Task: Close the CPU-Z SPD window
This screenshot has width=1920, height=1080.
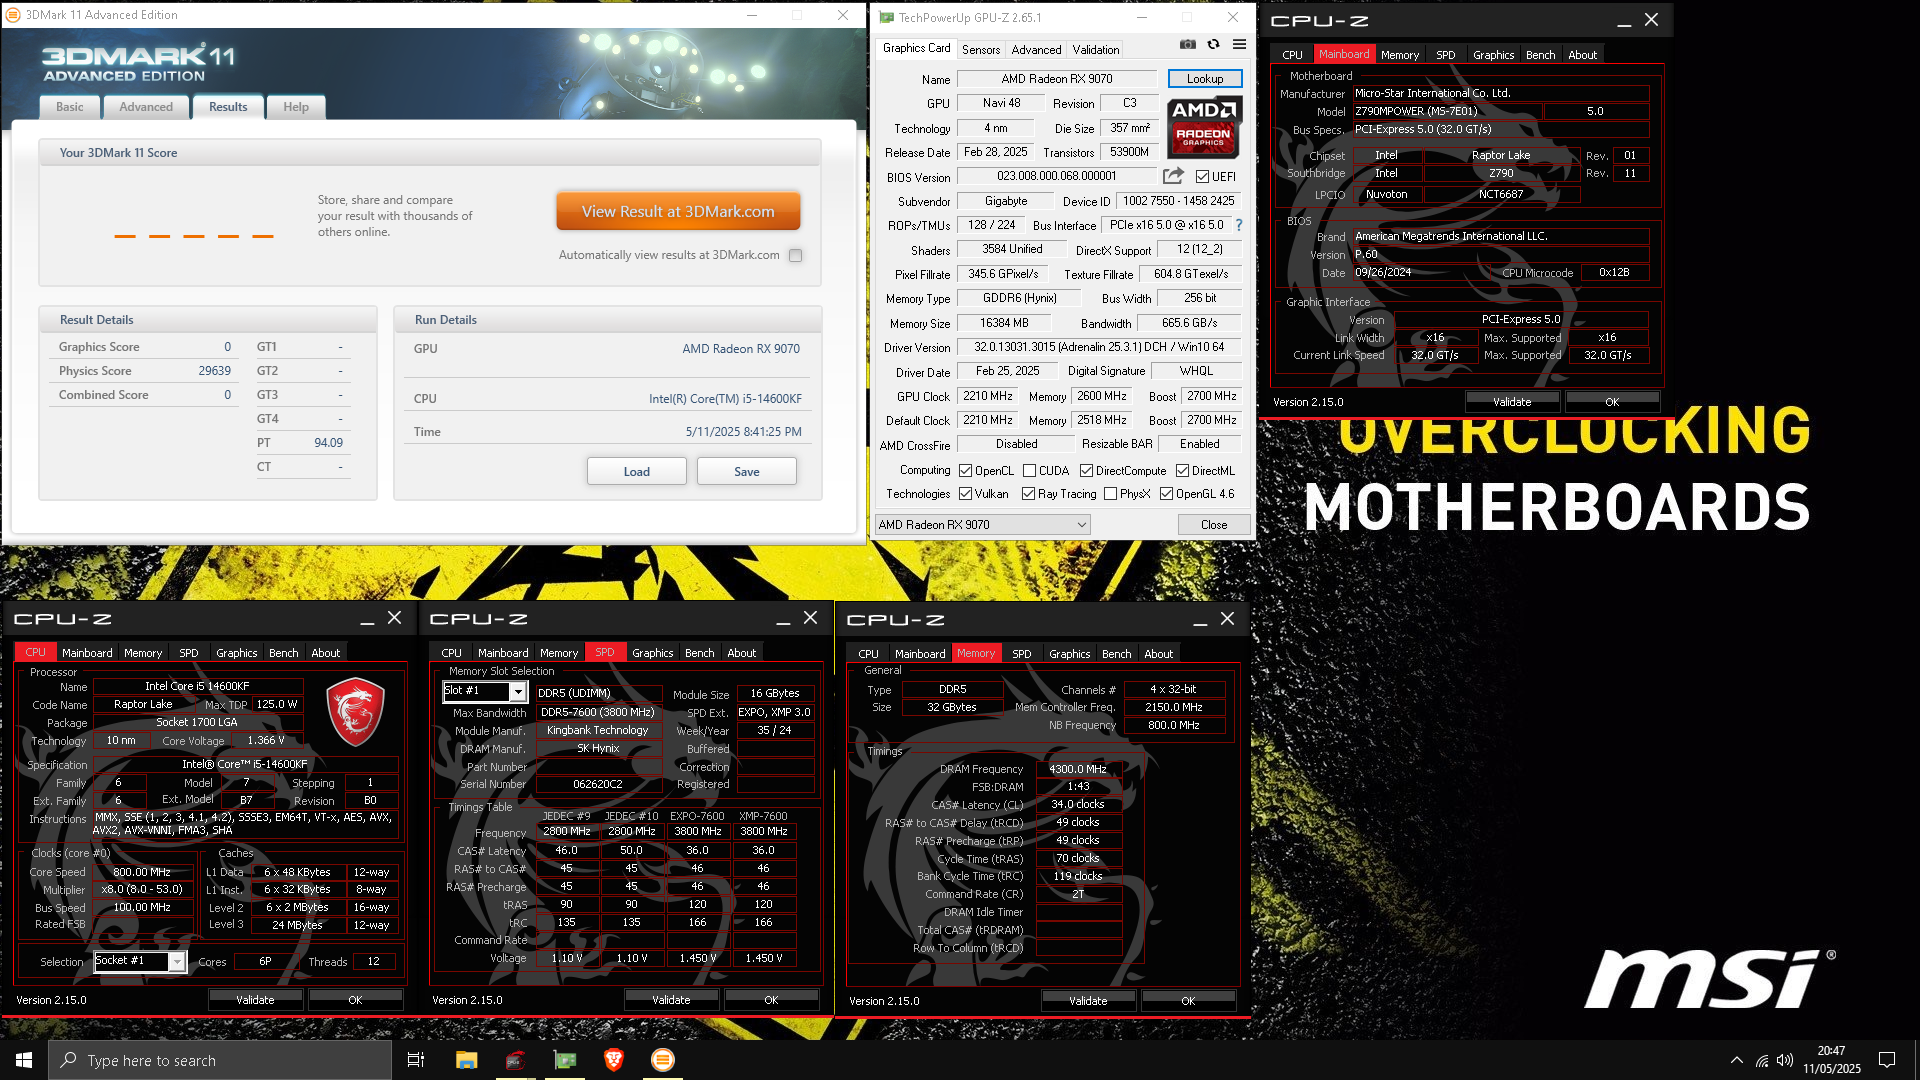Action: [x=811, y=618]
